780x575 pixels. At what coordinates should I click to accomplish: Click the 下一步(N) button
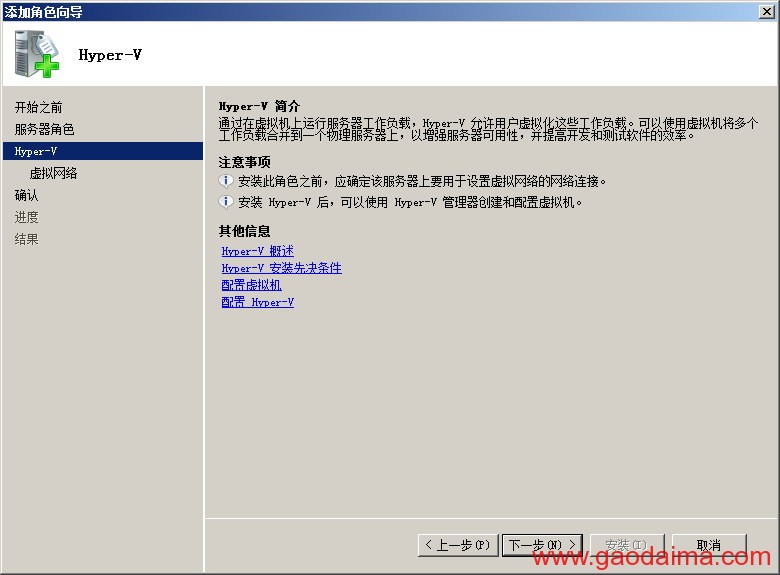point(542,545)
